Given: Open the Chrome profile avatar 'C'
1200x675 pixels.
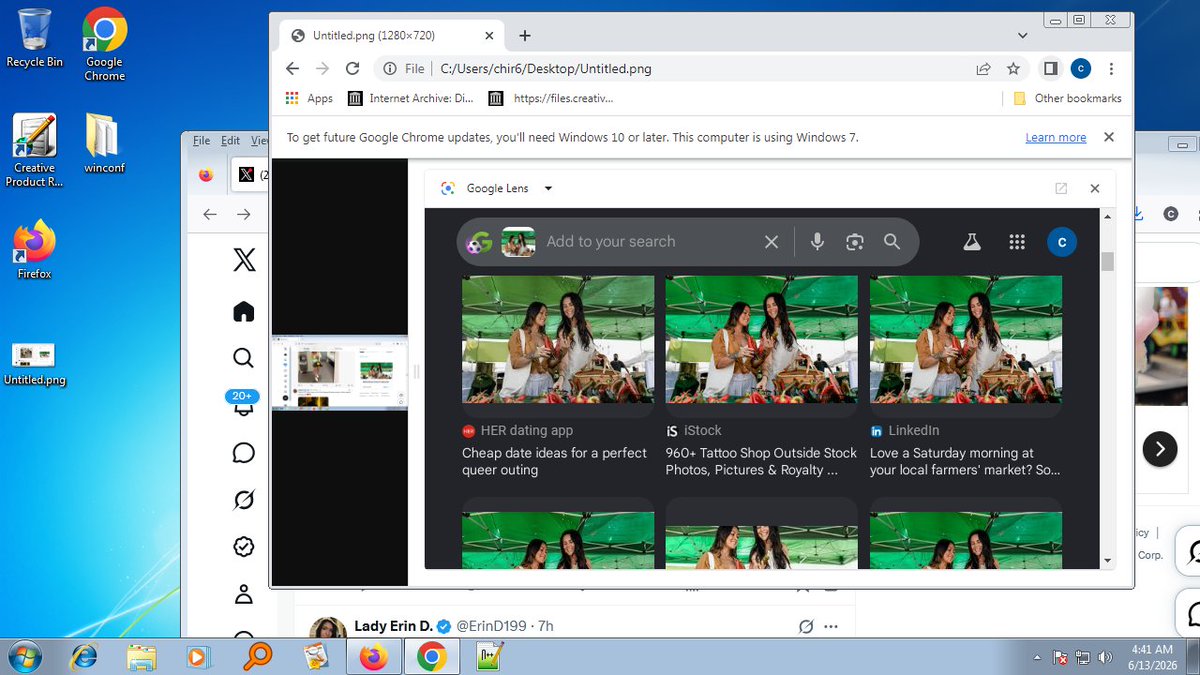Looking at the screenshot, I should 1080,69.
